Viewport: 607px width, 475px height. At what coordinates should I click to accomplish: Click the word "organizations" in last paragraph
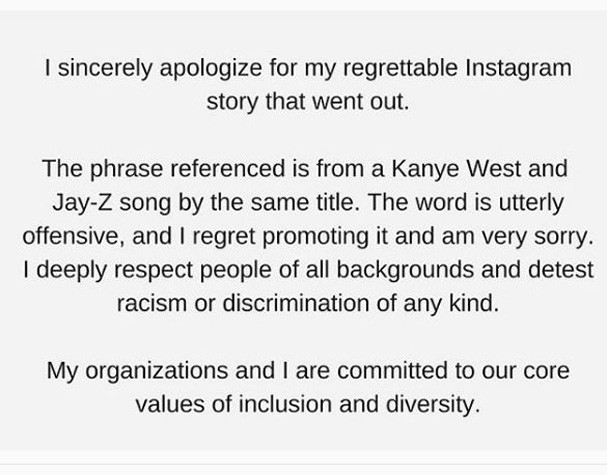156,371
